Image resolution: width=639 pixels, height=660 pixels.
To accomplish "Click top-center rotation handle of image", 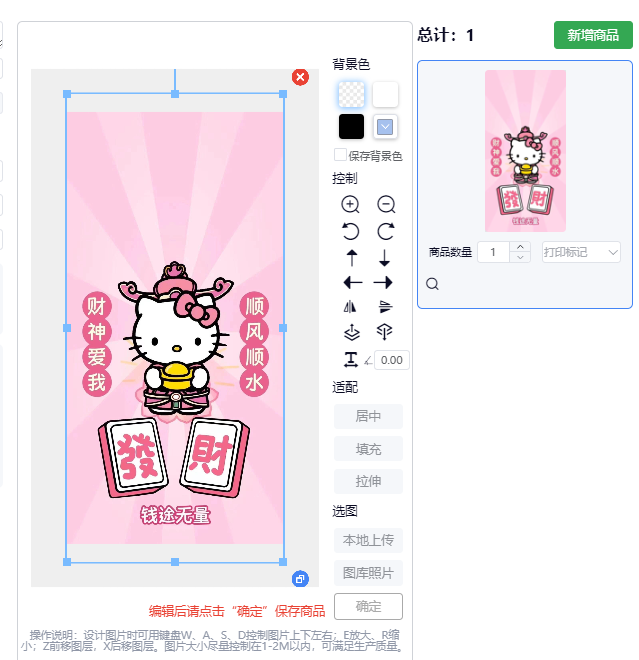I will click(175, 94).
